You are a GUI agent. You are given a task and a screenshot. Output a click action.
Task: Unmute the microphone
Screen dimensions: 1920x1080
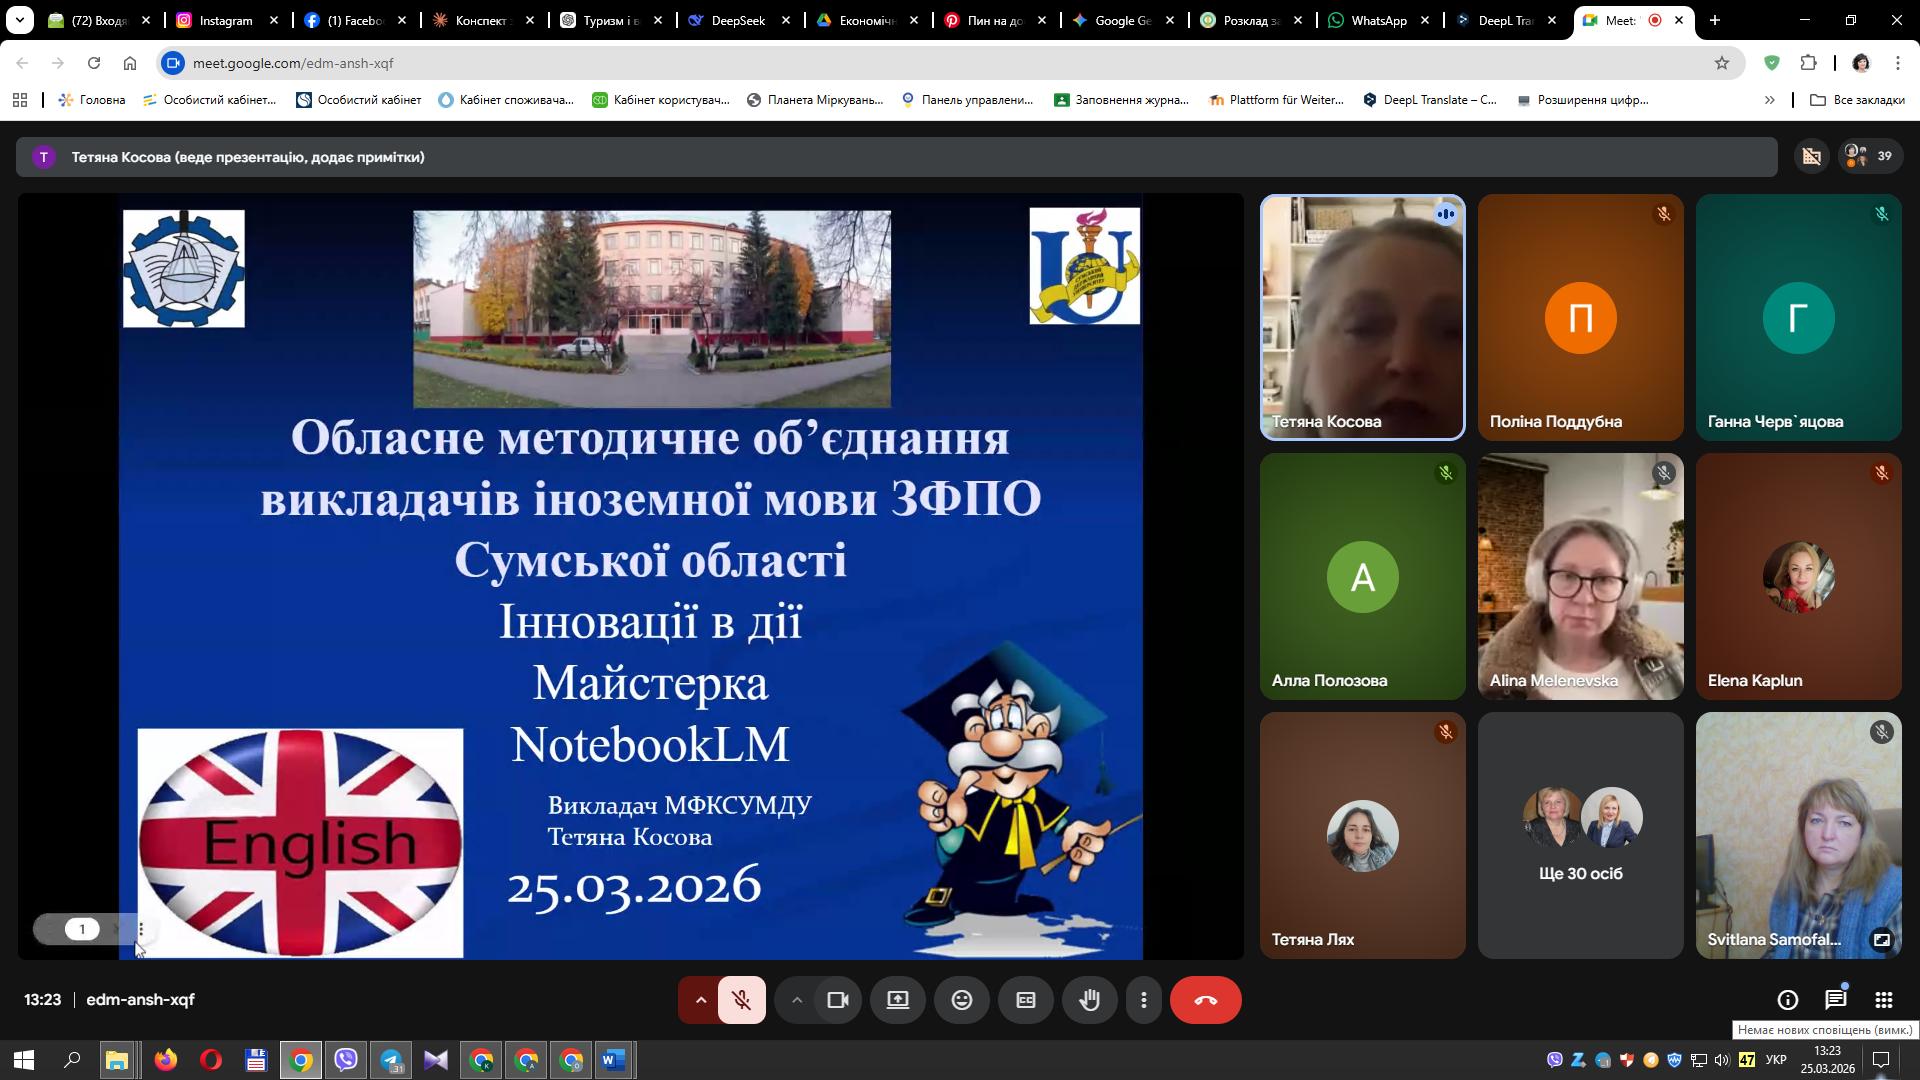(x=742, y=999)
